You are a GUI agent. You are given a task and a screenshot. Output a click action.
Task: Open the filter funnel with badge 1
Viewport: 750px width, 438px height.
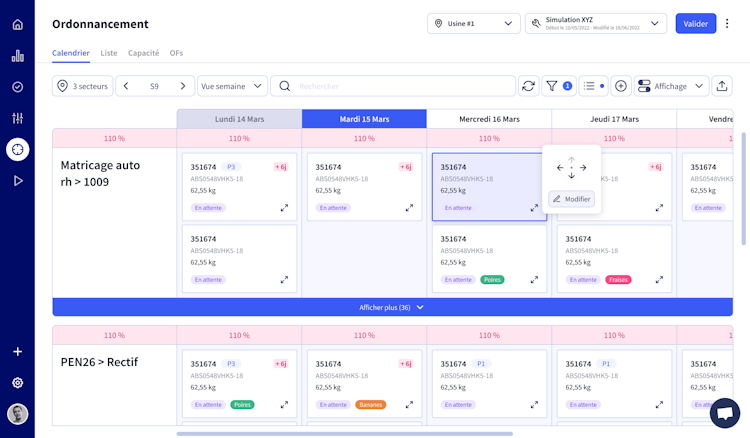click(559, 86)
